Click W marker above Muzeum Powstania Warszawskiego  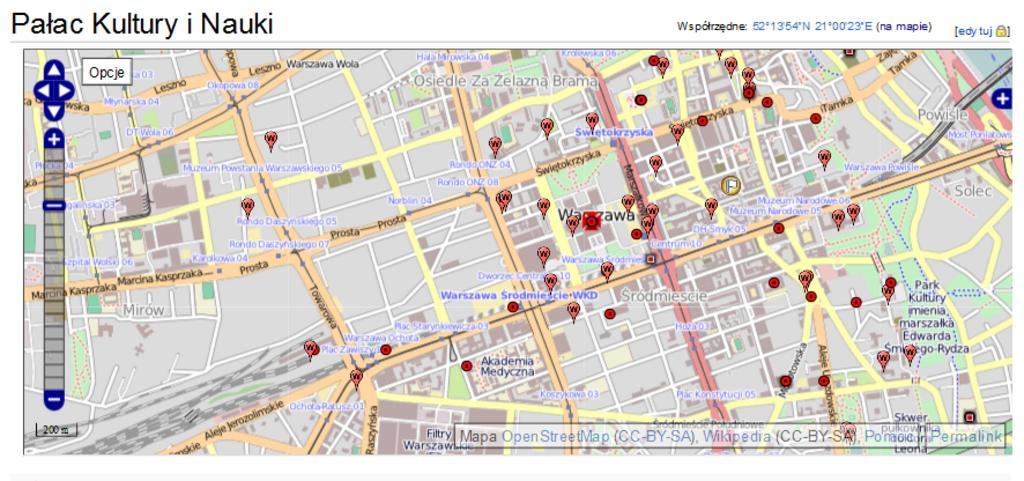tap(270, 140)
